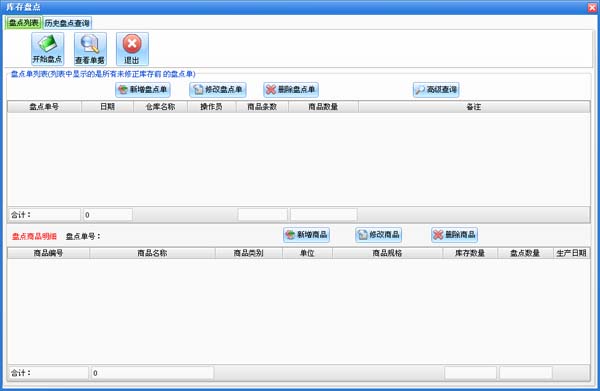Click the 新增商品 button
Viewport: 600px width, 391px height.
pyautogui.click(x=307, y=235)
